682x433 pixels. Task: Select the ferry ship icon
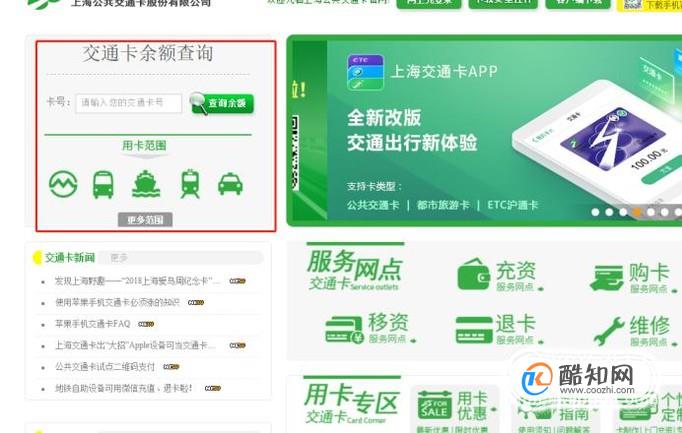(x=146, y=184)
